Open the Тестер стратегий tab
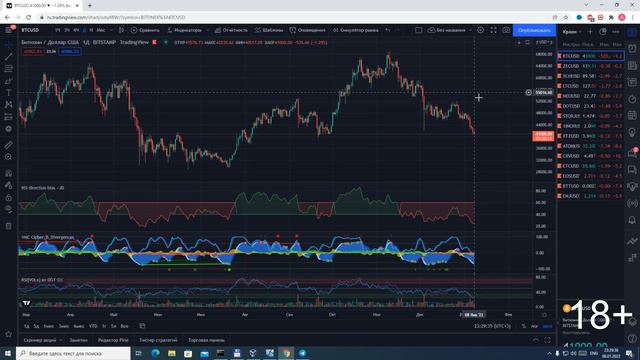 pyautogui.click(x=158, y=340)
